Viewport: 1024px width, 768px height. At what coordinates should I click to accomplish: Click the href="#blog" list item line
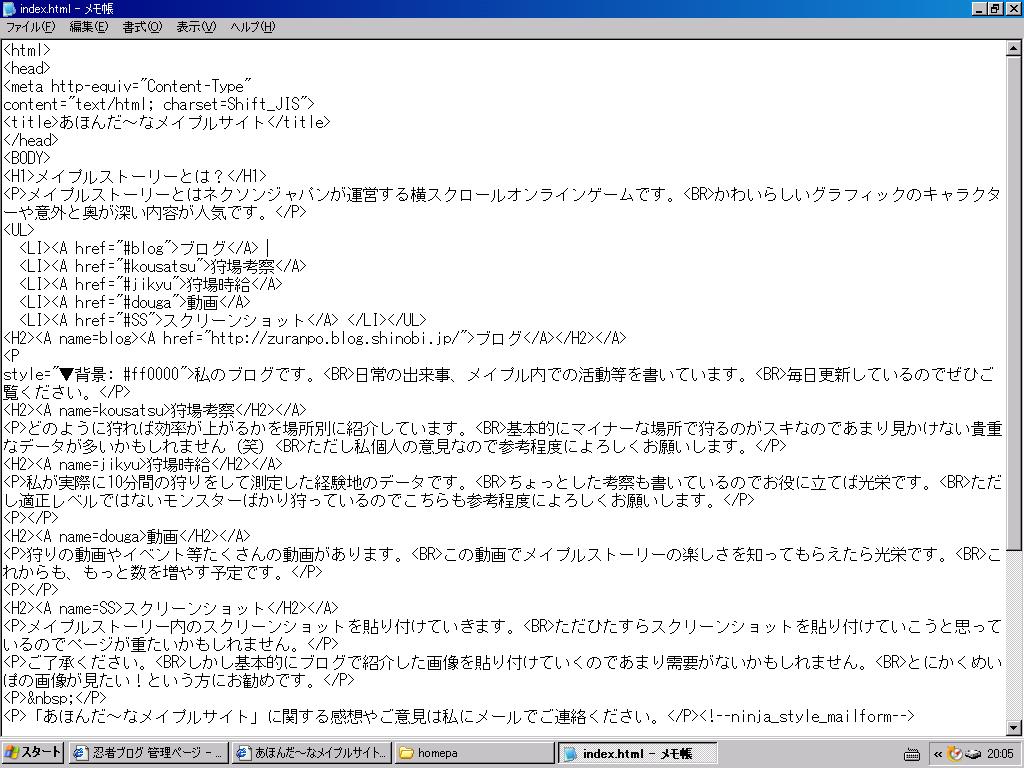tap(139, 248)
